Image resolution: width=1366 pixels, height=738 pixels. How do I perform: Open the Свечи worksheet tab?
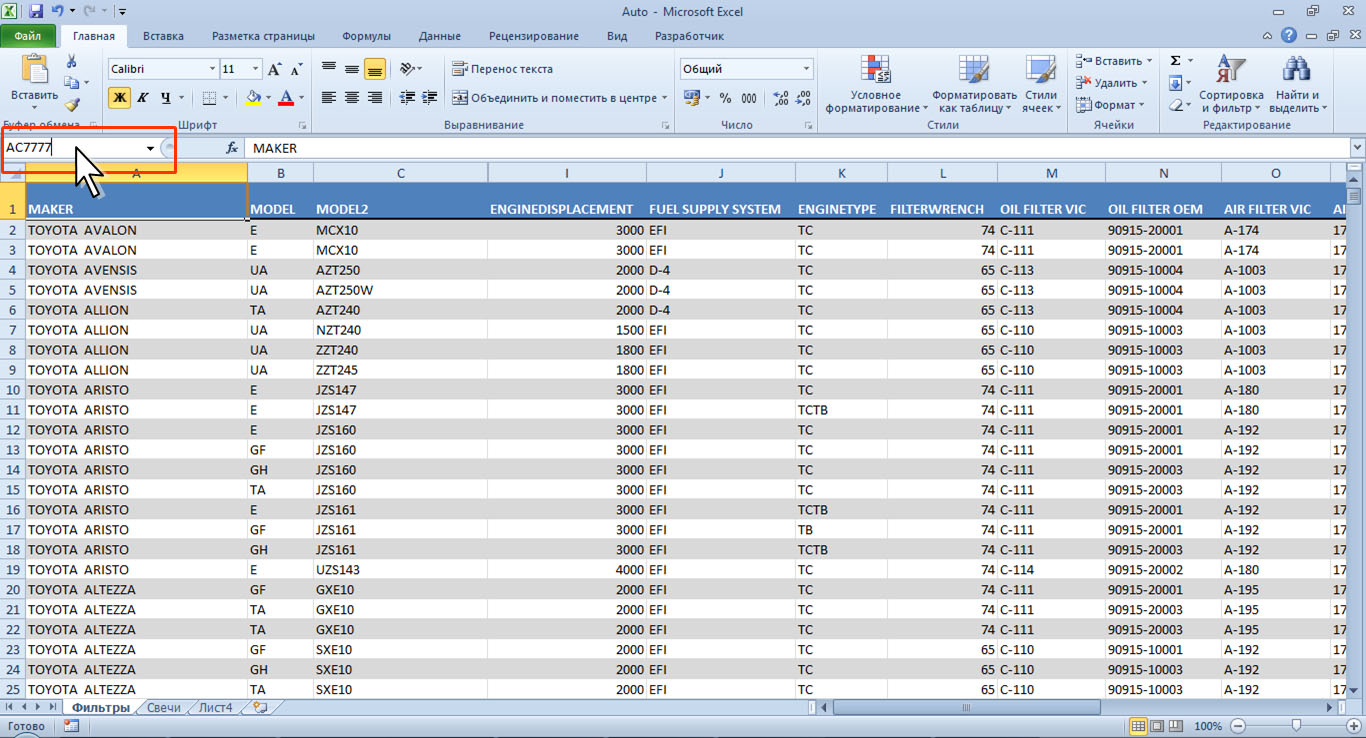pyautogui.click(x=164, y=707)
